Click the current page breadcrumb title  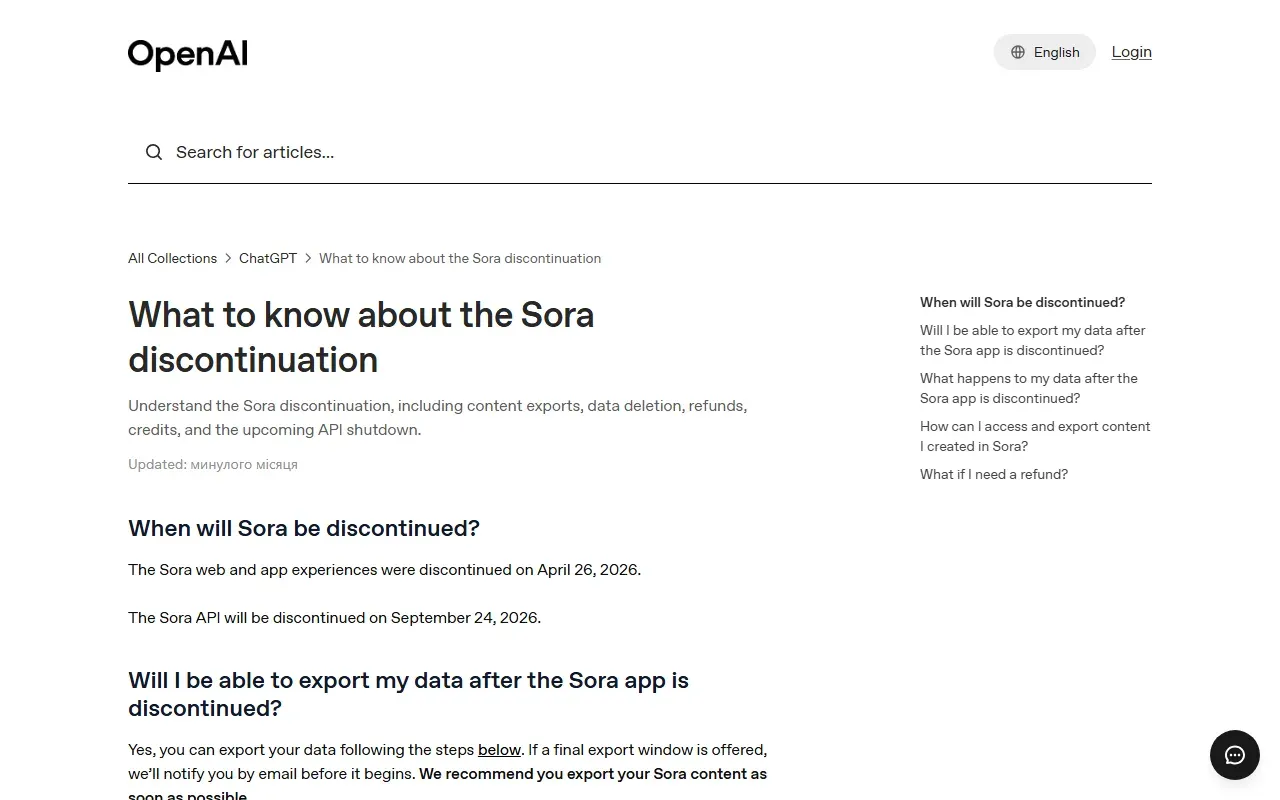click(460, 258)
